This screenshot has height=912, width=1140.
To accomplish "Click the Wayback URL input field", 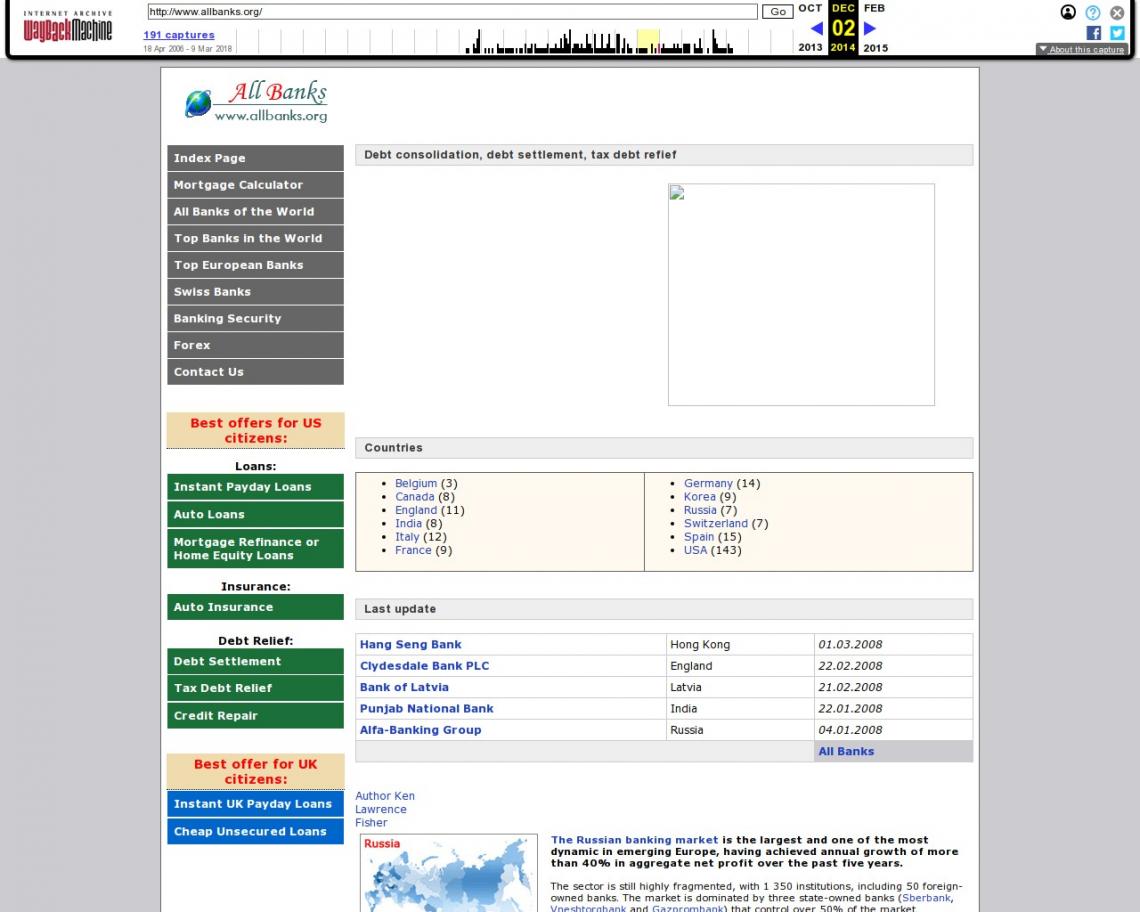I will pos(452,12).
